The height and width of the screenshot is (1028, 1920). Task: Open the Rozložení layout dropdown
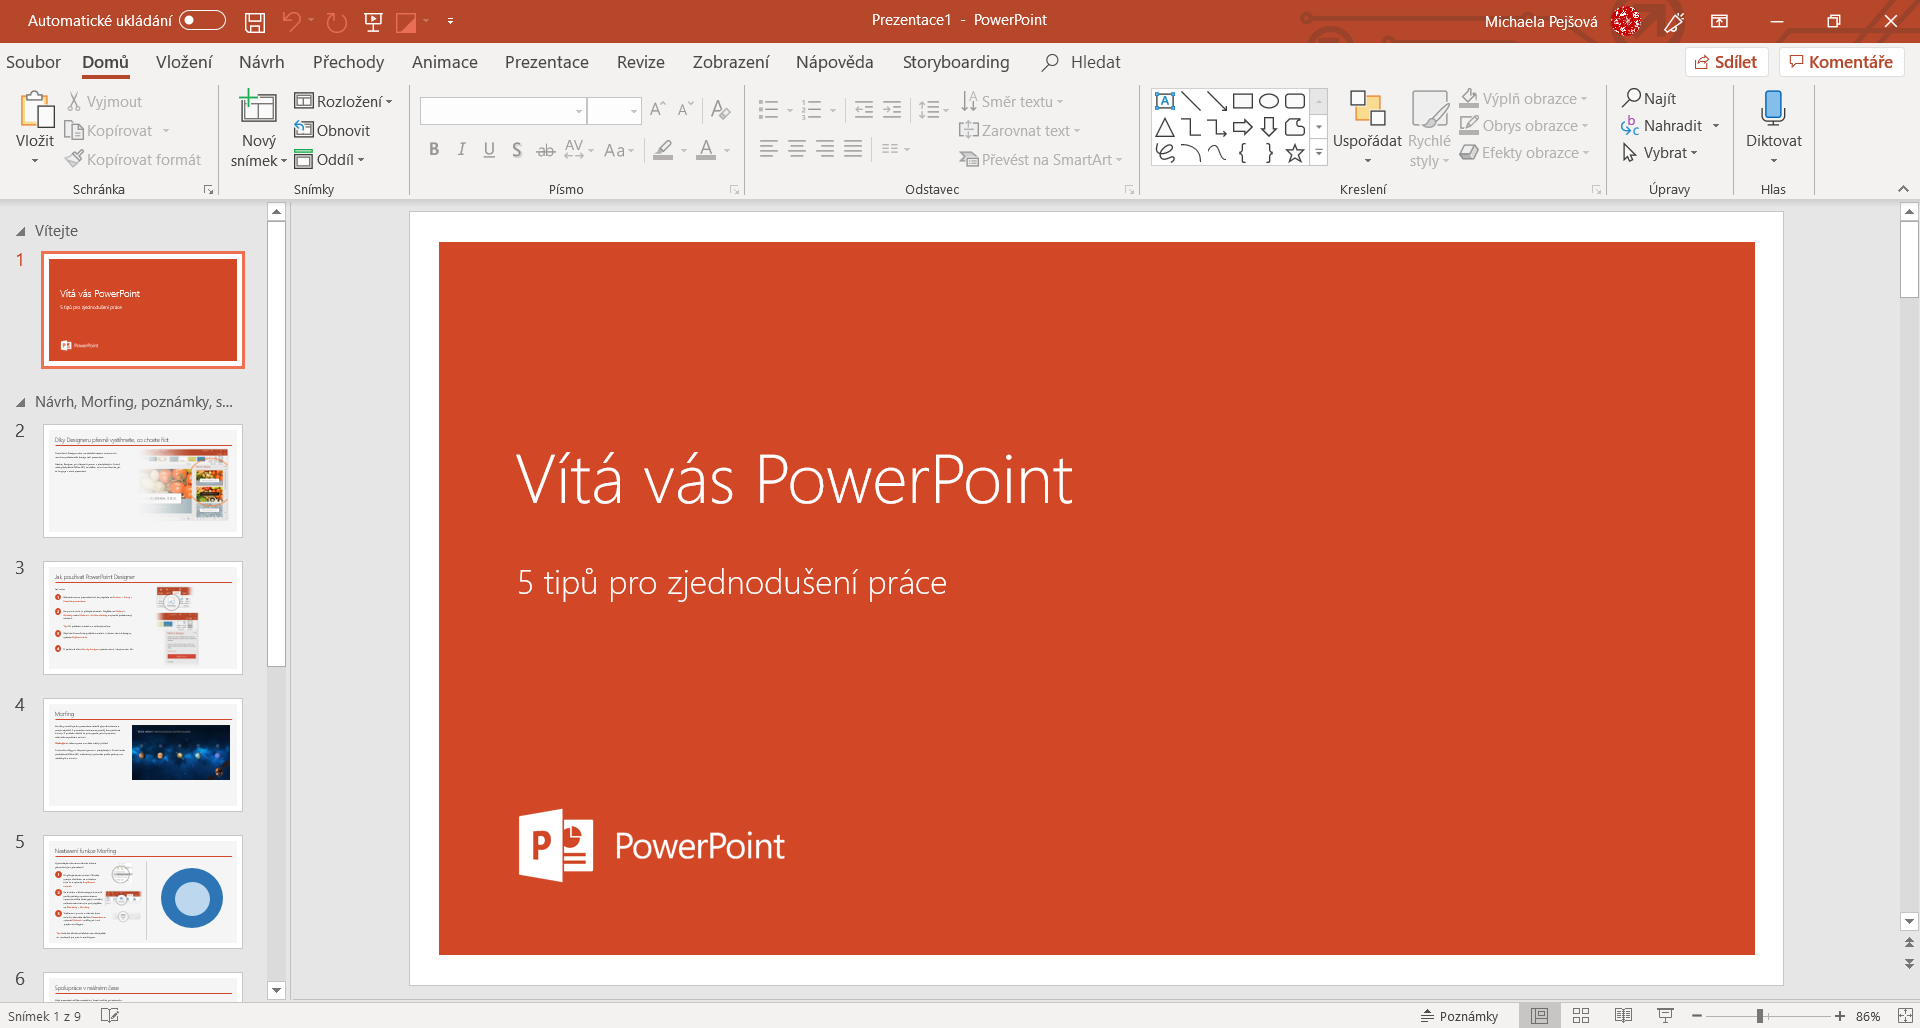[x=345, y=100]
